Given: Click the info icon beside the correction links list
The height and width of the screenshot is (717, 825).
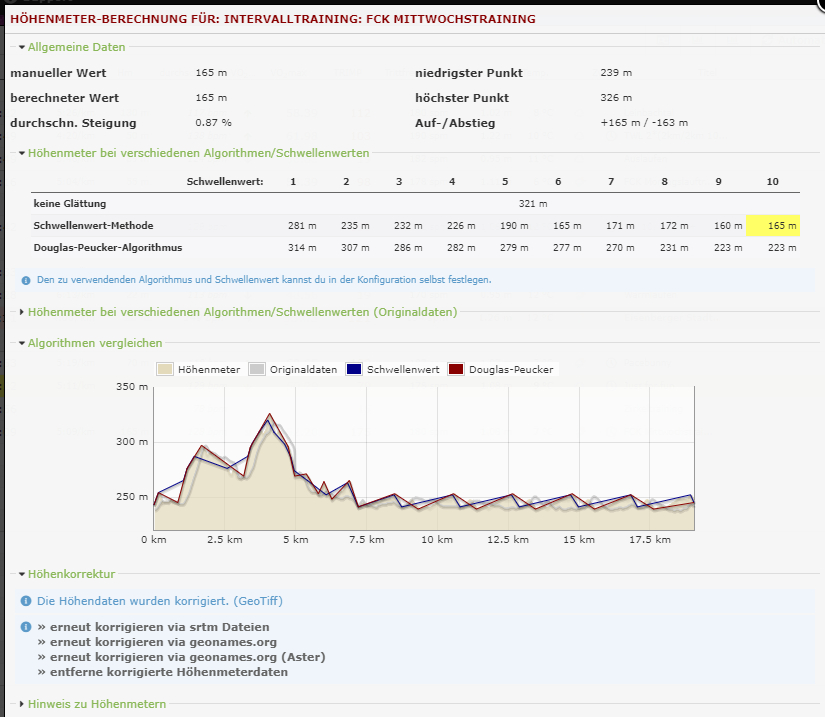Looking at the screenshot, I should 26,627.
